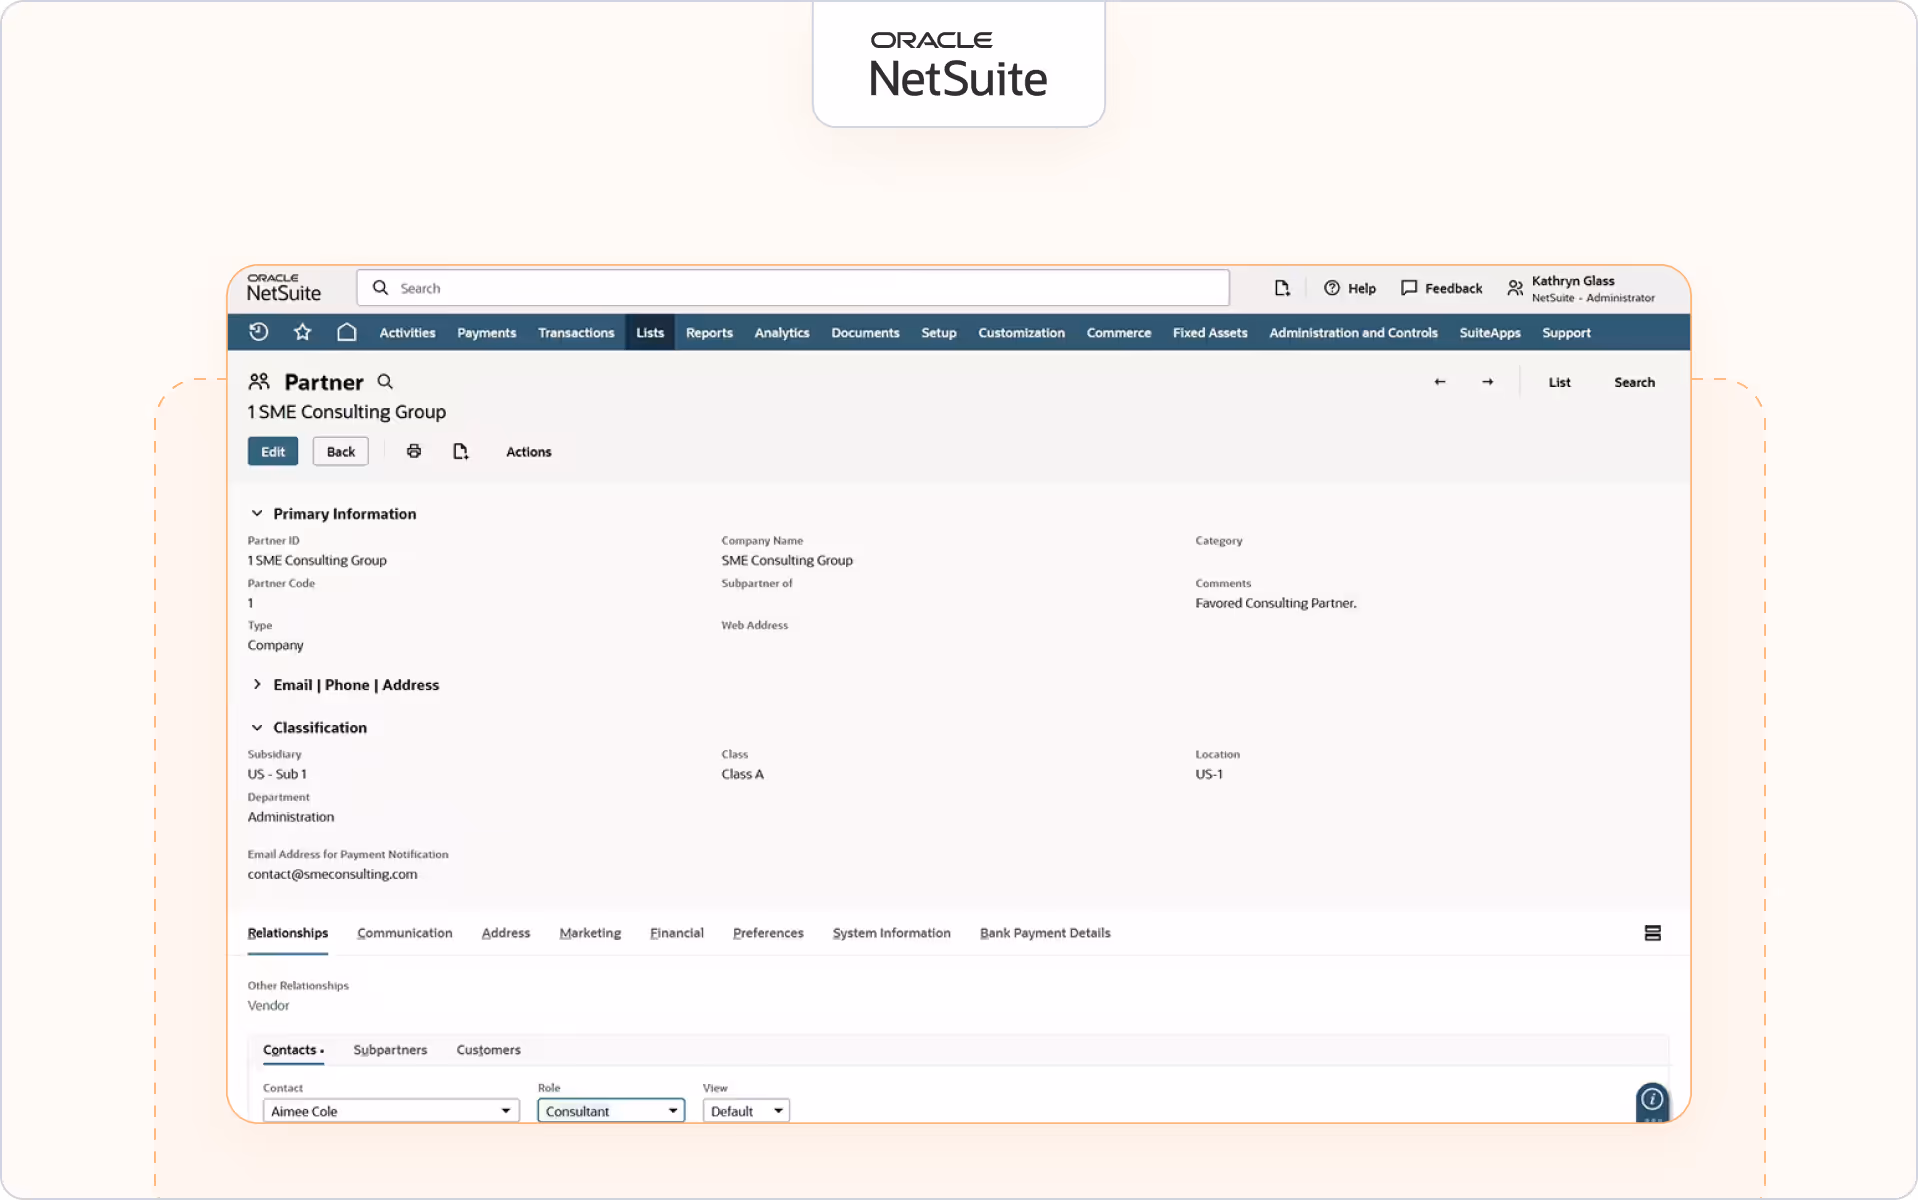
Task: Switch to the System Information tab
Action: [892, 933]
